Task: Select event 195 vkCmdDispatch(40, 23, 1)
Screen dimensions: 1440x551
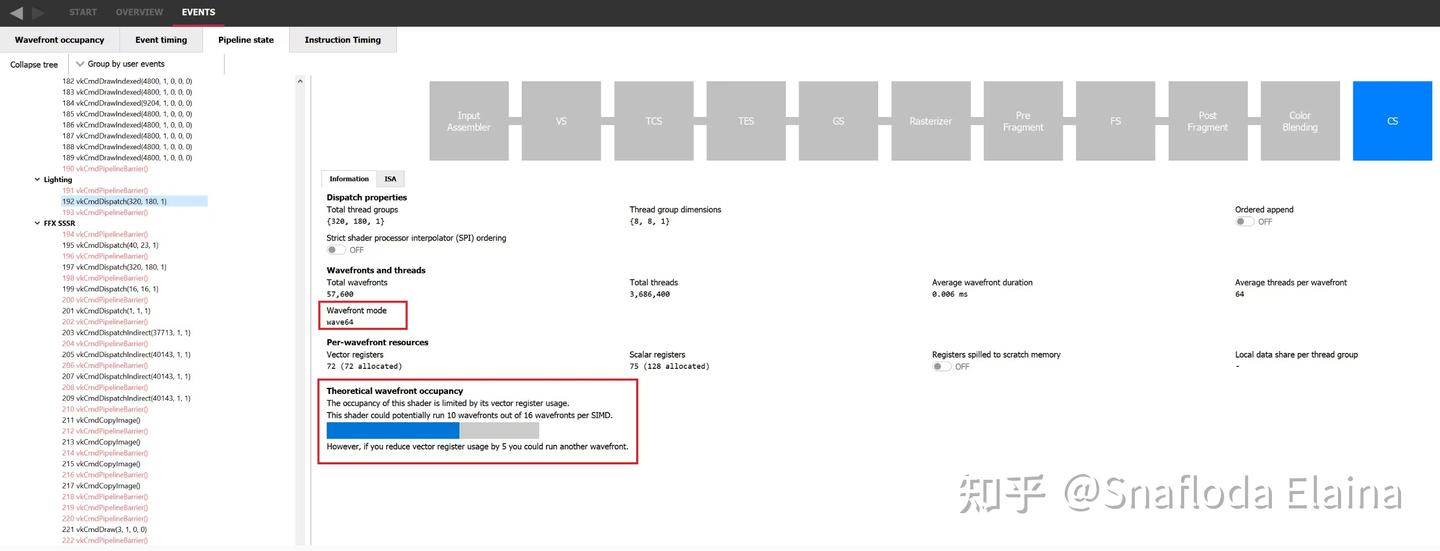Action: pyautogui.click(x=110, y=245)
